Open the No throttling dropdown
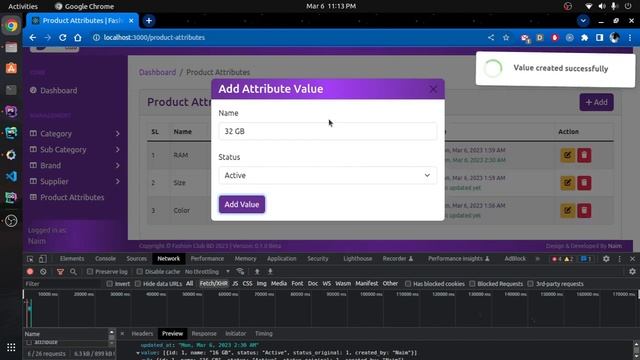The width and height of the screenshot is (640, 360). click(207, 272)
